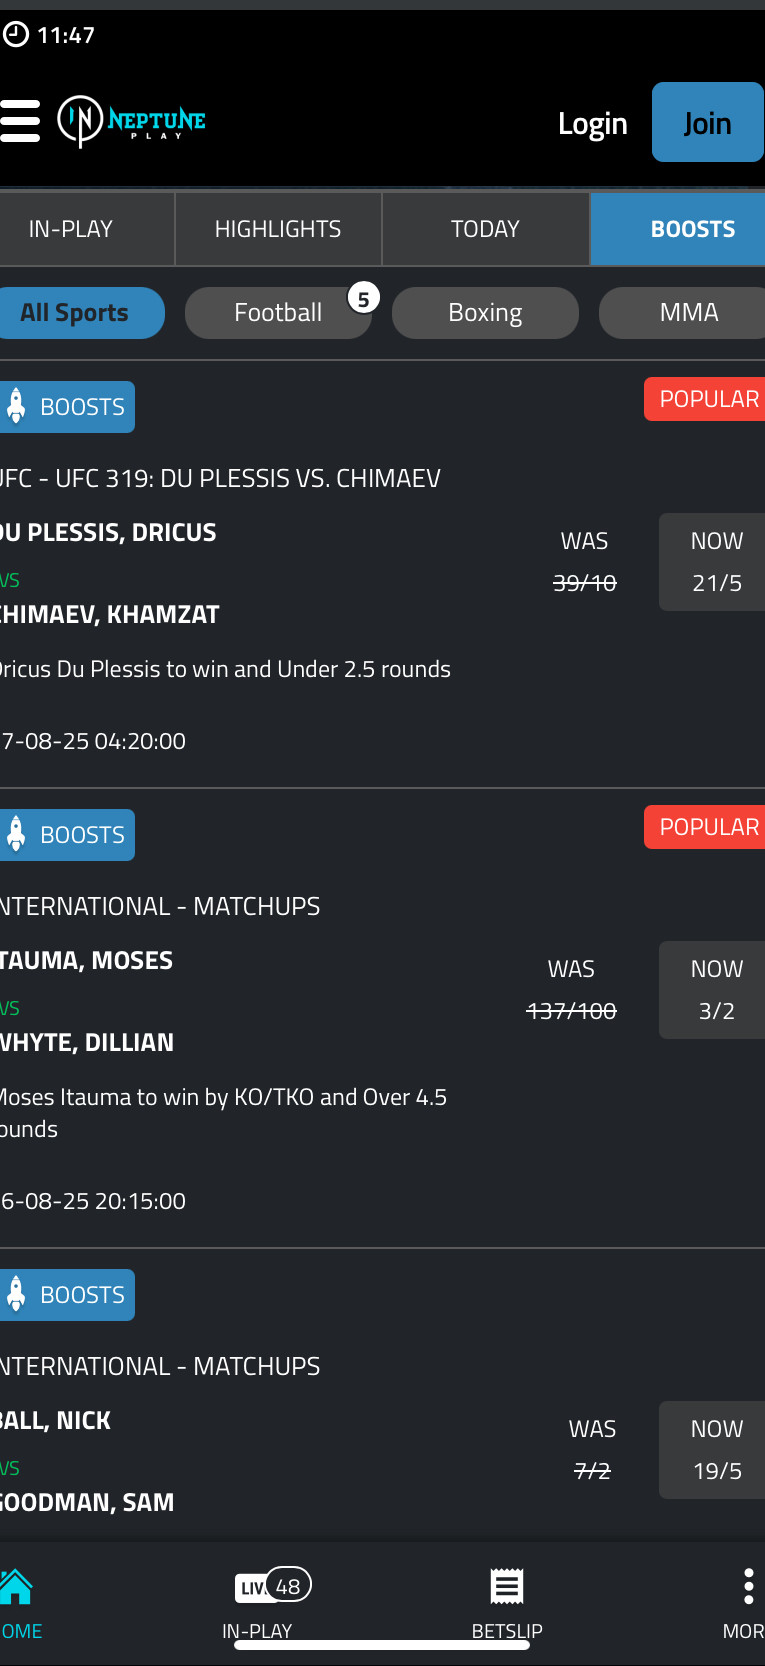Image resolution: width=765 pixels, height=1666 pixels.
Task: Switch to the IN-PLAY tab
Action: click(71, 229)
